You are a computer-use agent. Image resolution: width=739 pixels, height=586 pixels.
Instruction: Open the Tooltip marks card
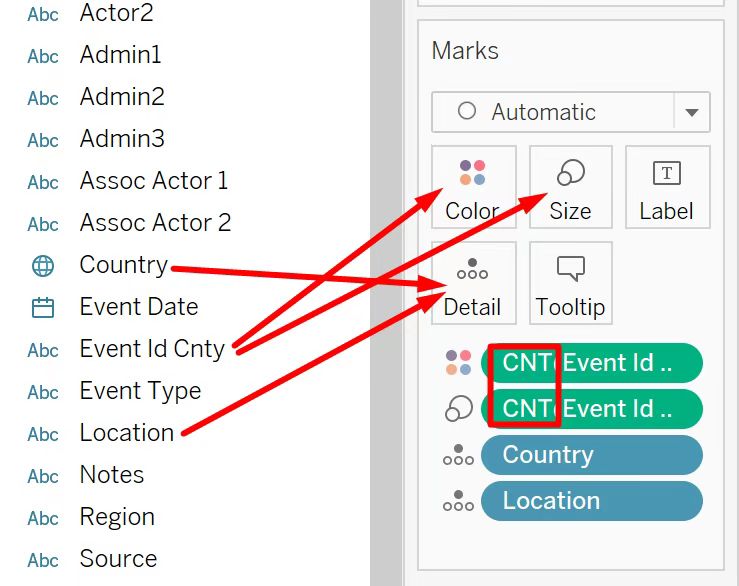570,284
